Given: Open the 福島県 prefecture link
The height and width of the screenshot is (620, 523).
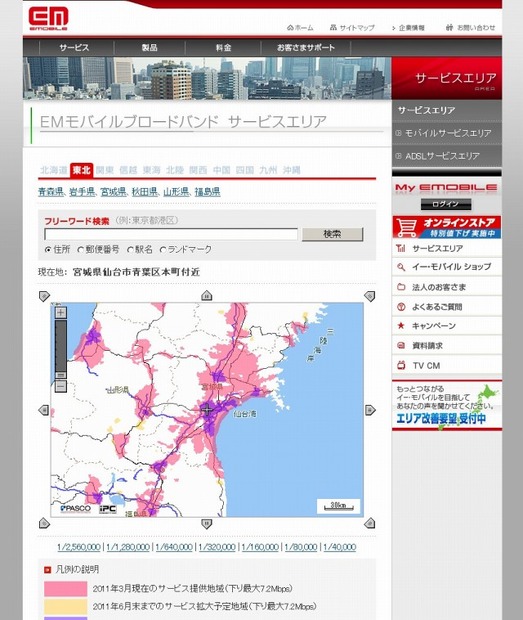Looking at the screenshot, I should point(208,192).
